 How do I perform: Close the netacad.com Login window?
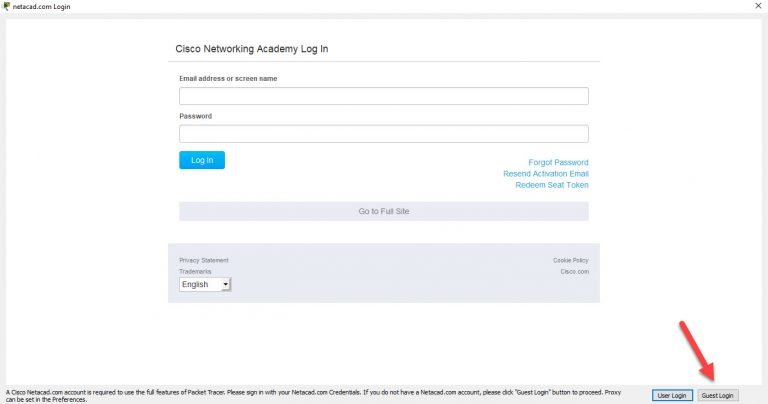coord(758,6)
